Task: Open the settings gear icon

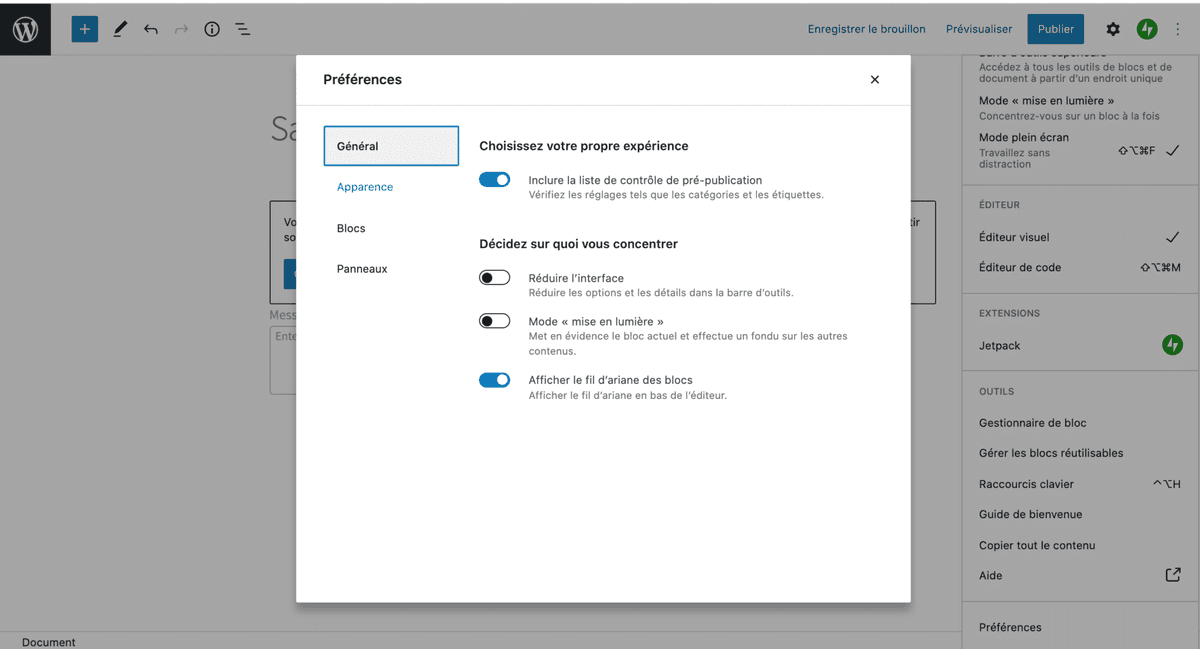Action: click(1113, 29)
